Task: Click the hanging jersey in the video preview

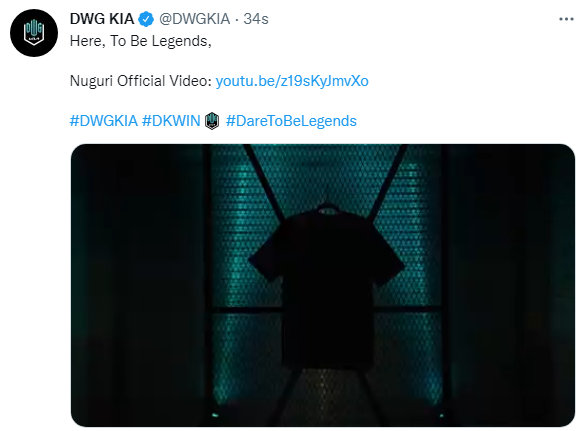Action: pos(326,286)
